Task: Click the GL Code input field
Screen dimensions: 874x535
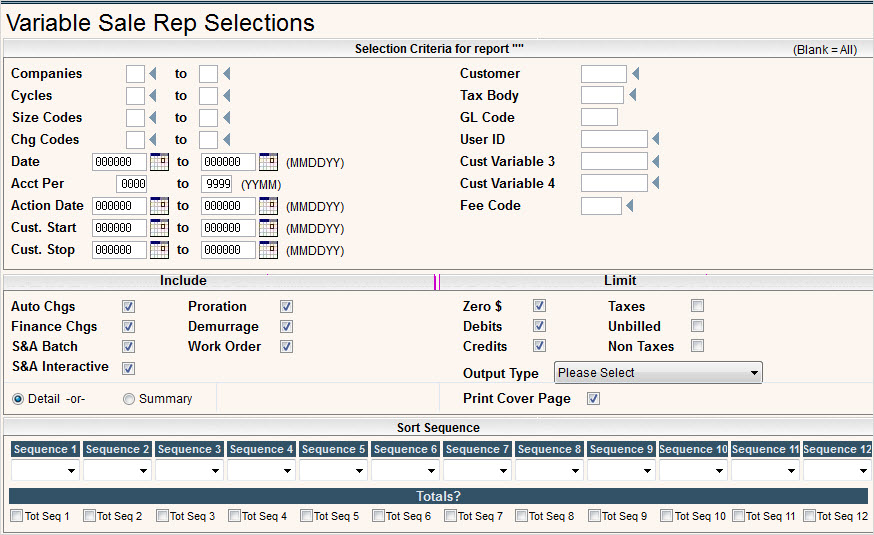Action: [x=599, y=117]
